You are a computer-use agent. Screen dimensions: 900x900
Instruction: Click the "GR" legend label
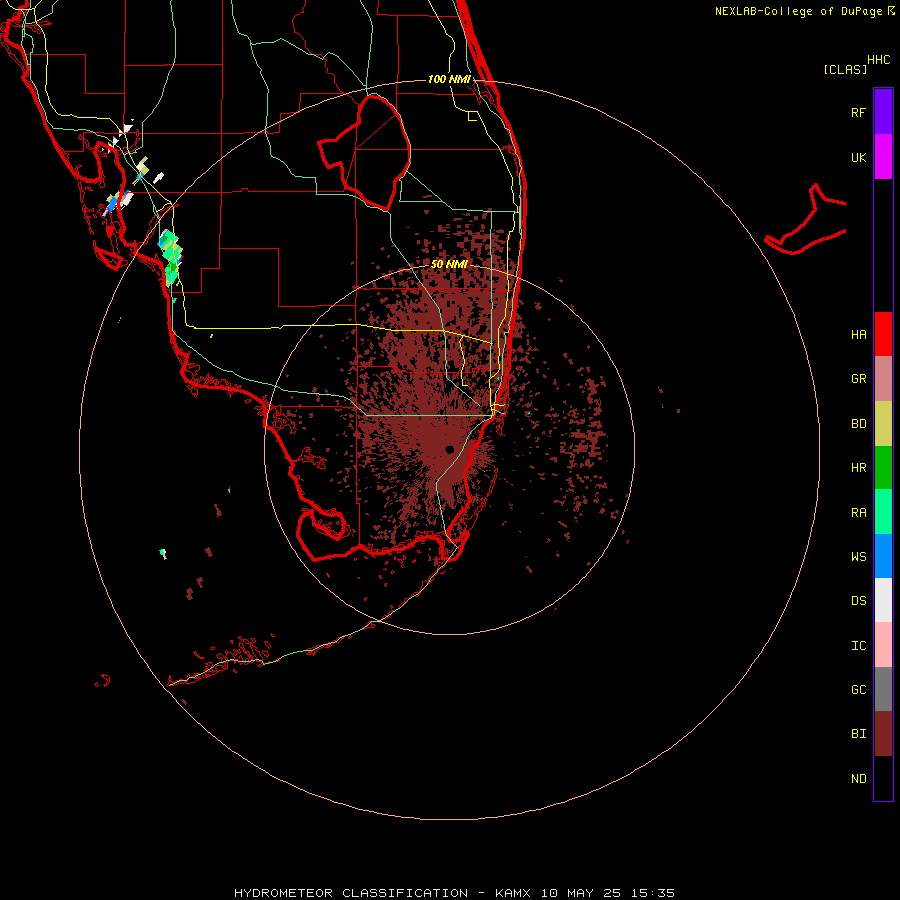(858, 379)
